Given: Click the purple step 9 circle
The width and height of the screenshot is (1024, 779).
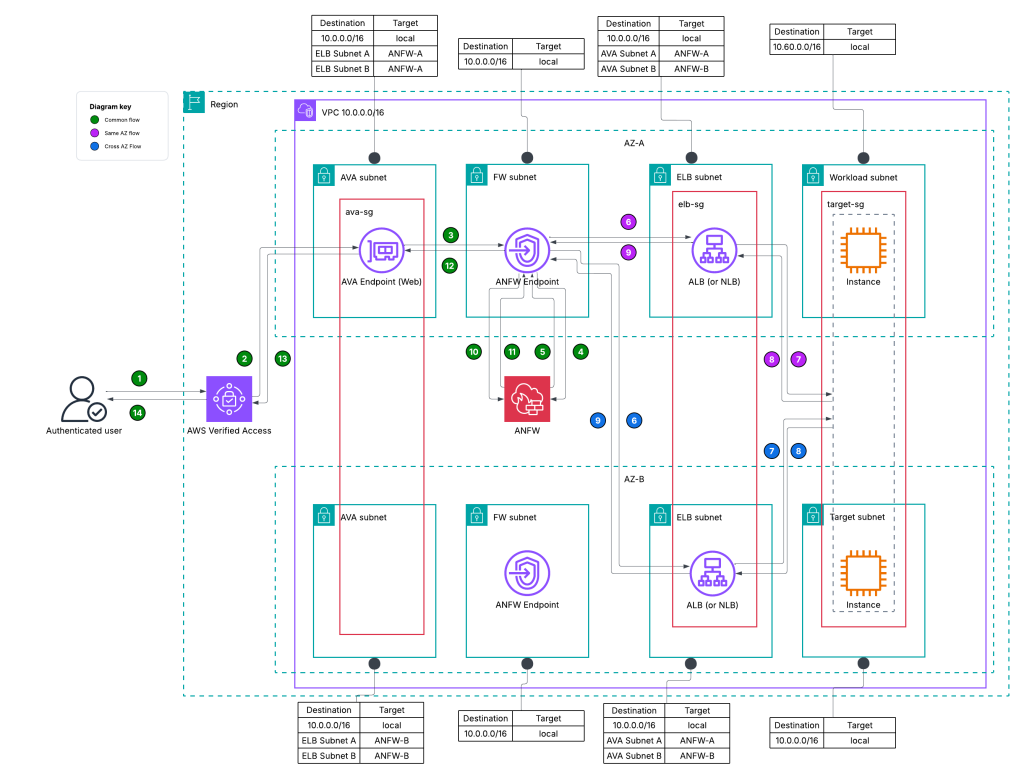Looking at the screenshot, I should [x=628, y=252].
